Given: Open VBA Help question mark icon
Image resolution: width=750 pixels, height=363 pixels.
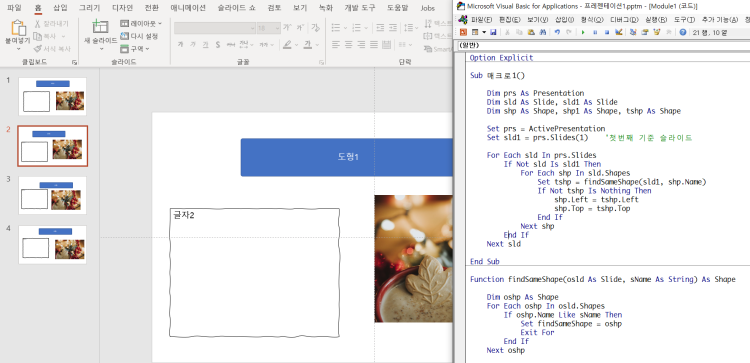Looking at the screenshot, I should coord(683,32).
